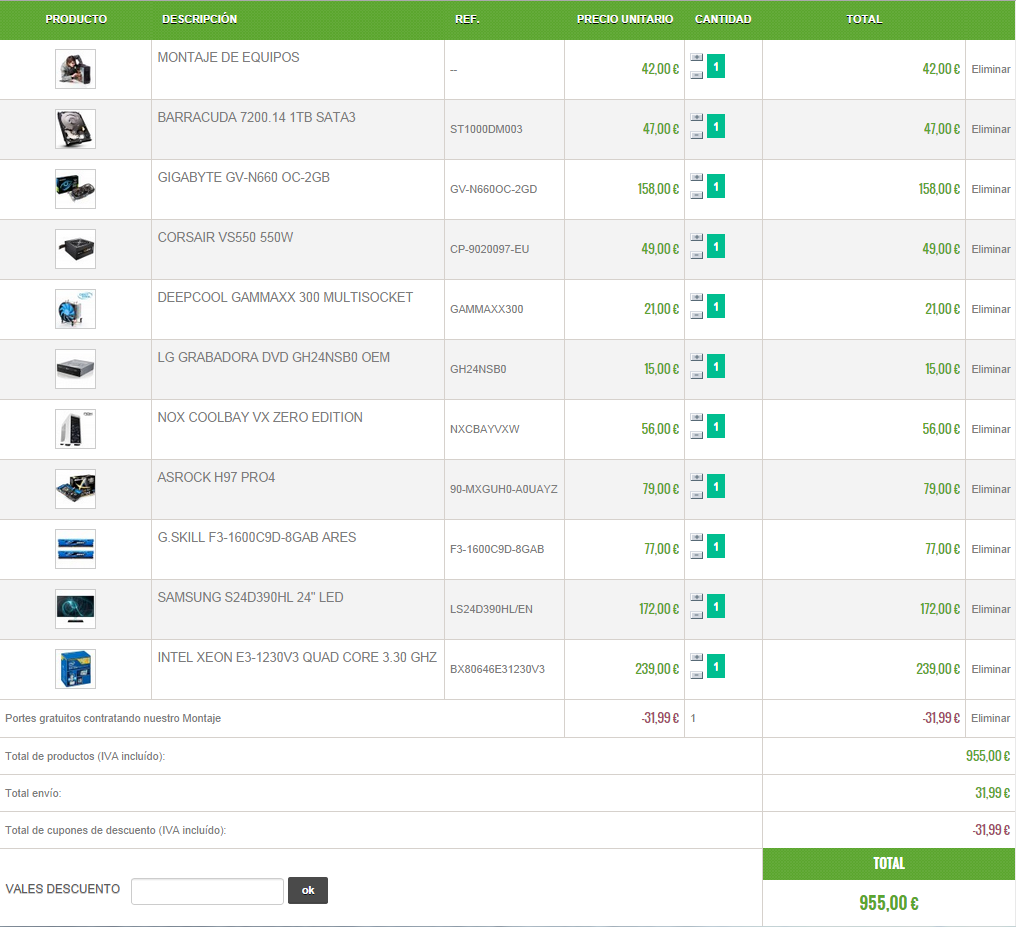Click the Total envío 31,99 € amount
The height and width of the screenshot is (927, 1016).
click(x=993, y=793)
